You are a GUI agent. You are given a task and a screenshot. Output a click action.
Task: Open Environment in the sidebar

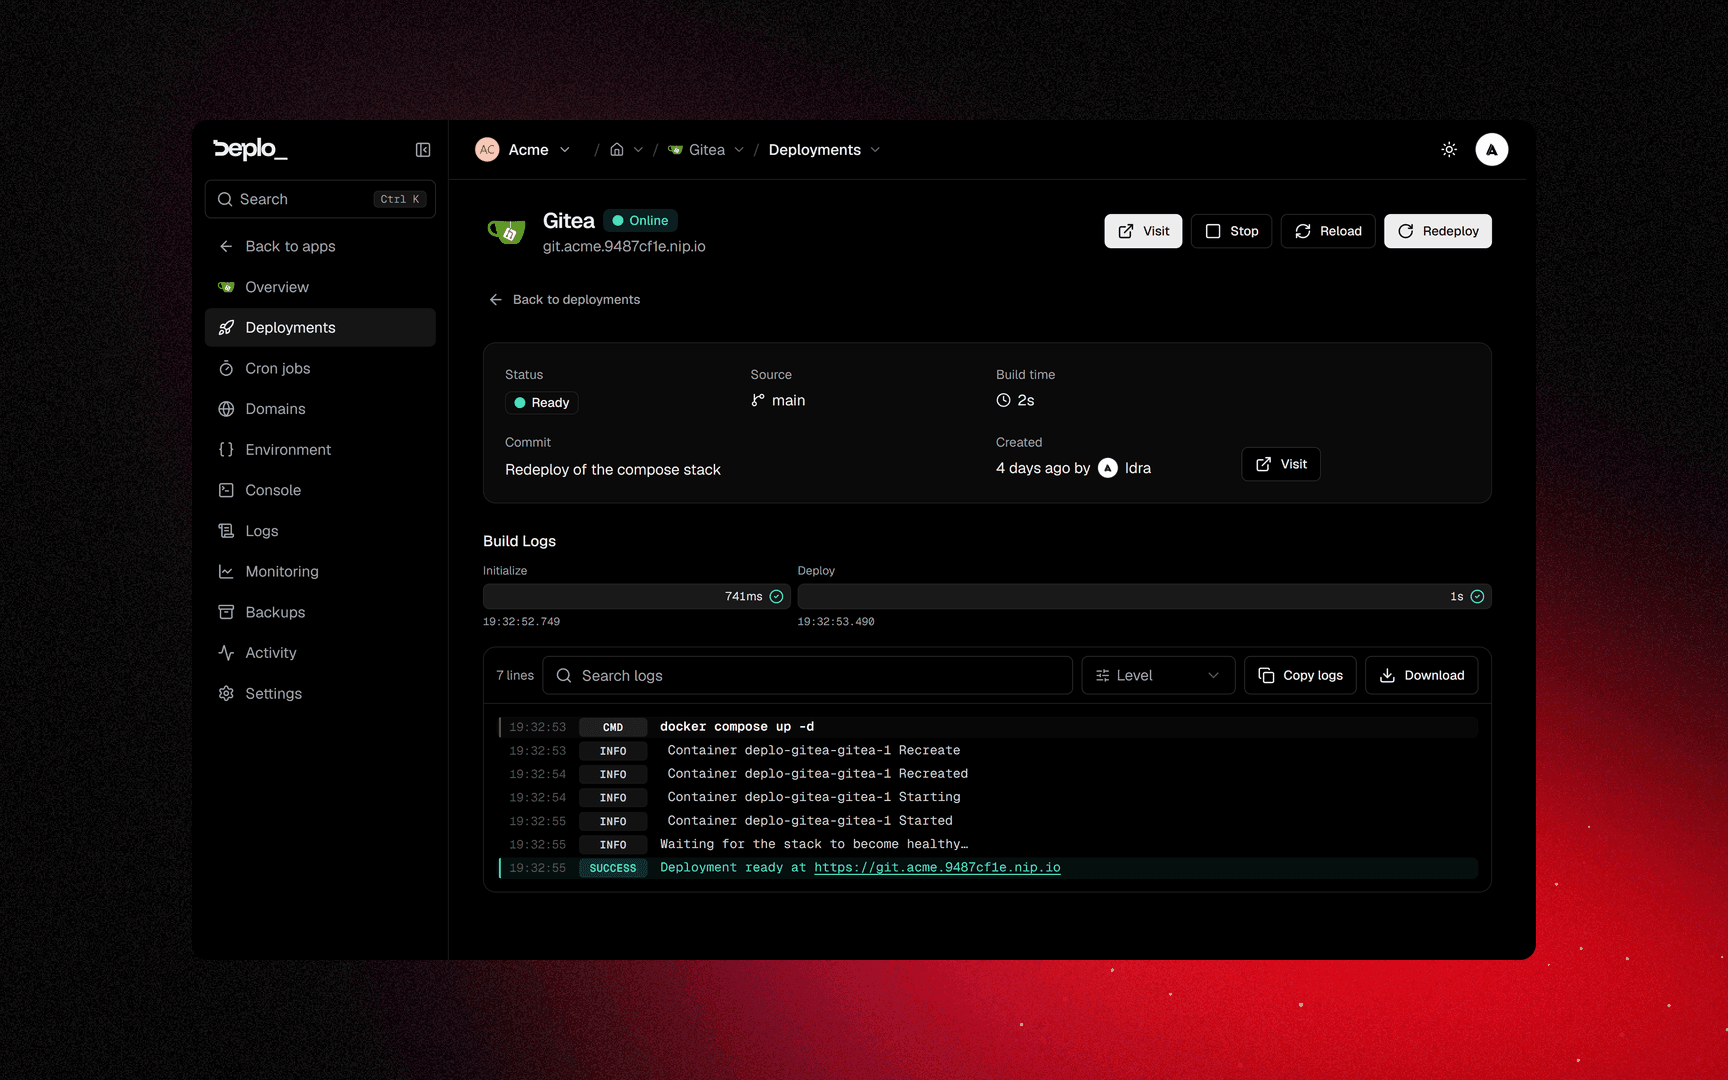[x=320, y=450]
